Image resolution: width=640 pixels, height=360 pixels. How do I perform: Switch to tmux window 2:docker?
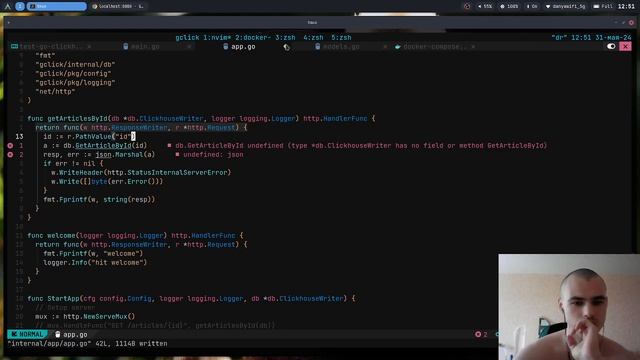coord(253,38)
